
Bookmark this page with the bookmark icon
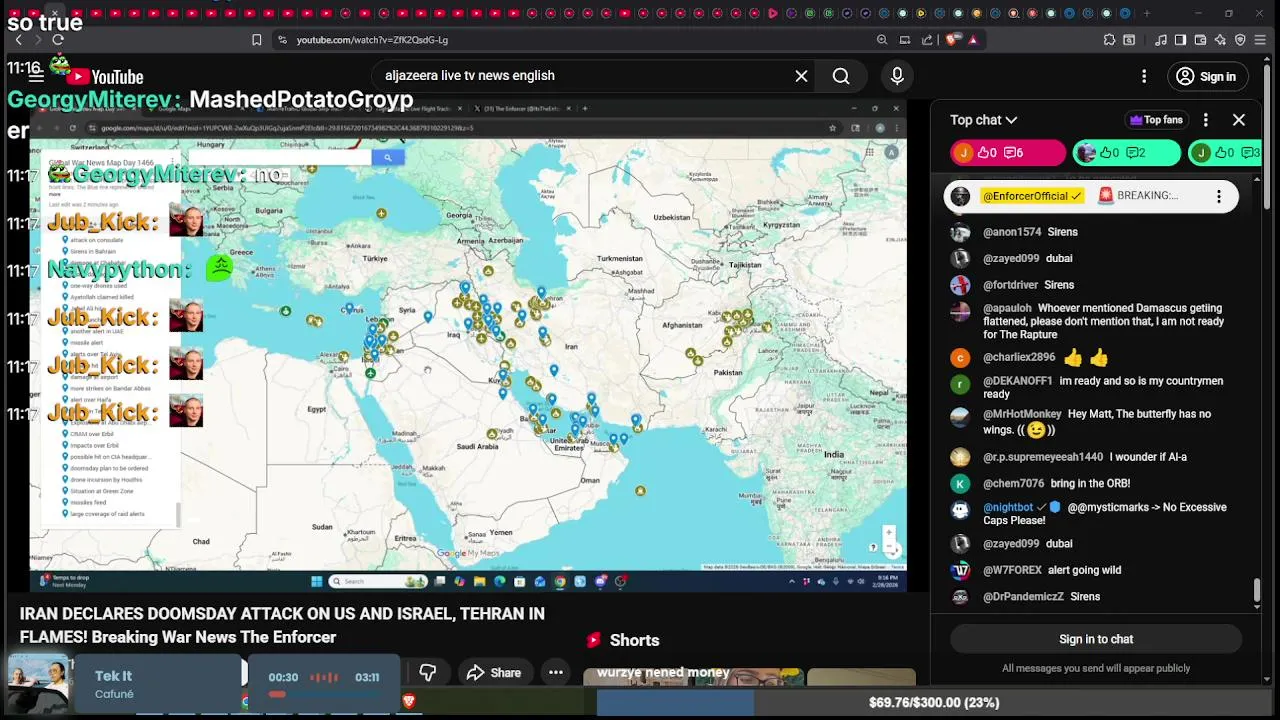click(257, 40)
